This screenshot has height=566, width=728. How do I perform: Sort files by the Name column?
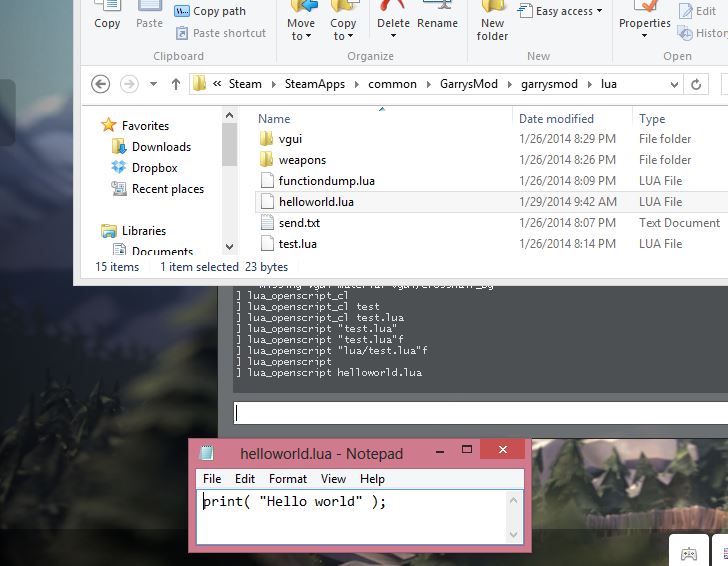pyautogui.click(x=274, y=119)
